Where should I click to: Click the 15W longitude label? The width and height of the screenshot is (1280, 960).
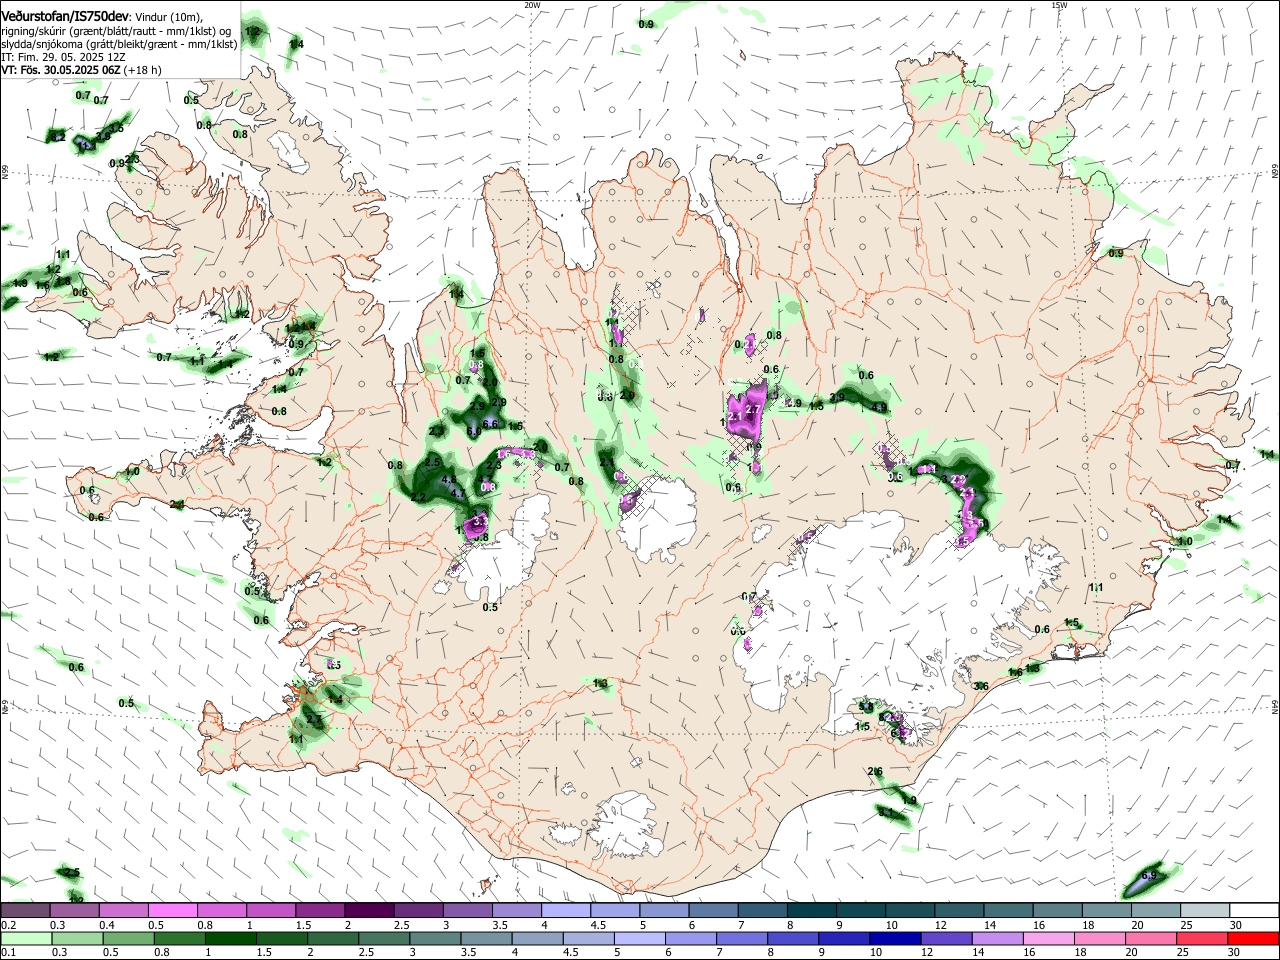tap(1059, 5)
